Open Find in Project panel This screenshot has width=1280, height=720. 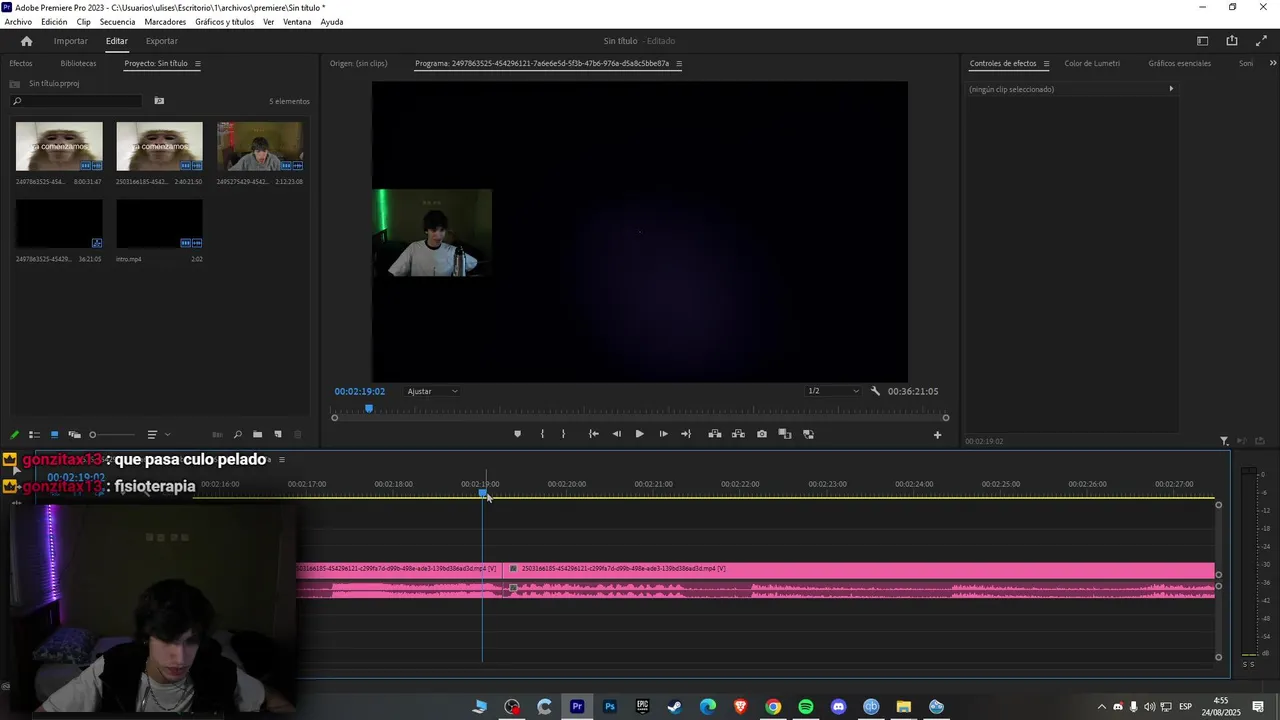[237, 435]
